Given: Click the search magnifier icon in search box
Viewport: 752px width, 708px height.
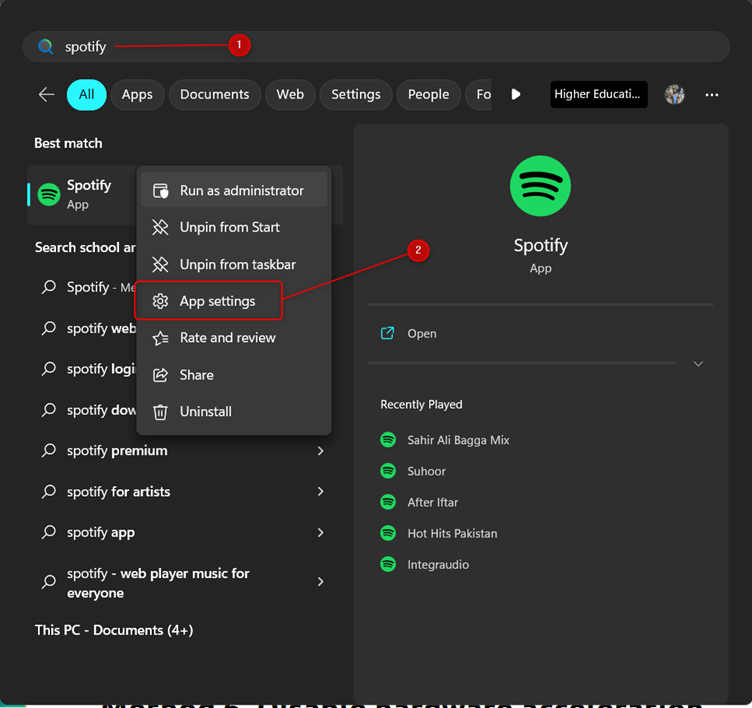Looking at the screenshot, I should coord(46,47).
